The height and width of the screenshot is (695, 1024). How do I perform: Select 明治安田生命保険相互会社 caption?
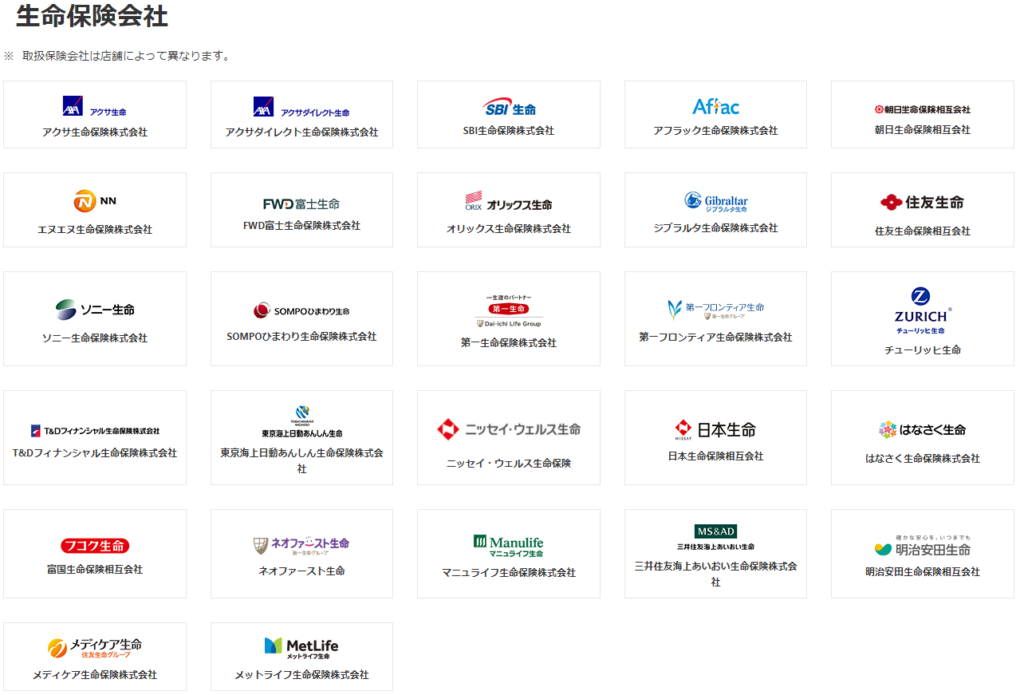point(922,572)
